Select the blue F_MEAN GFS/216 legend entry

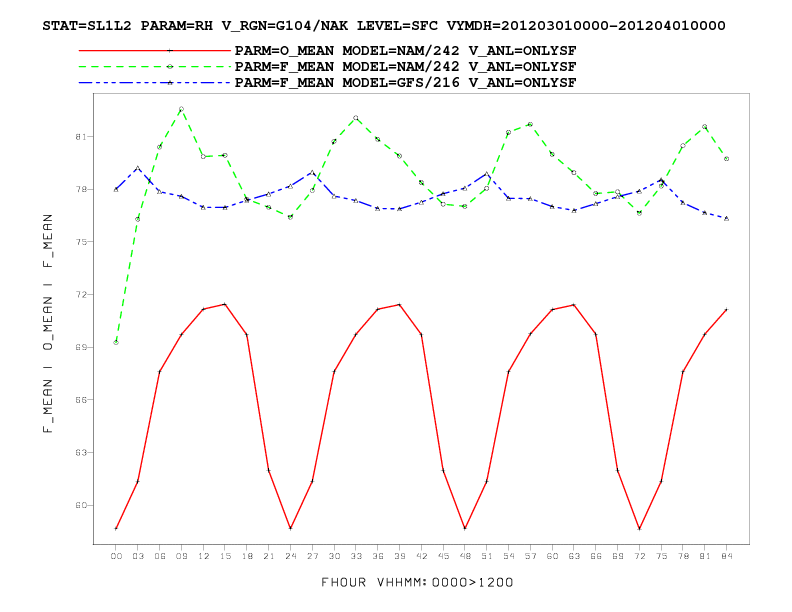(x=405, y=83)
